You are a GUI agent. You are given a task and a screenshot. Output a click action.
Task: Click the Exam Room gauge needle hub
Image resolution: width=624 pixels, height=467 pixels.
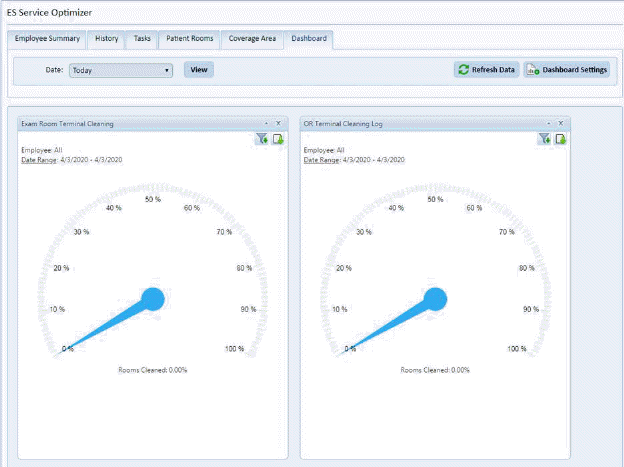click(x=153, y=298)
